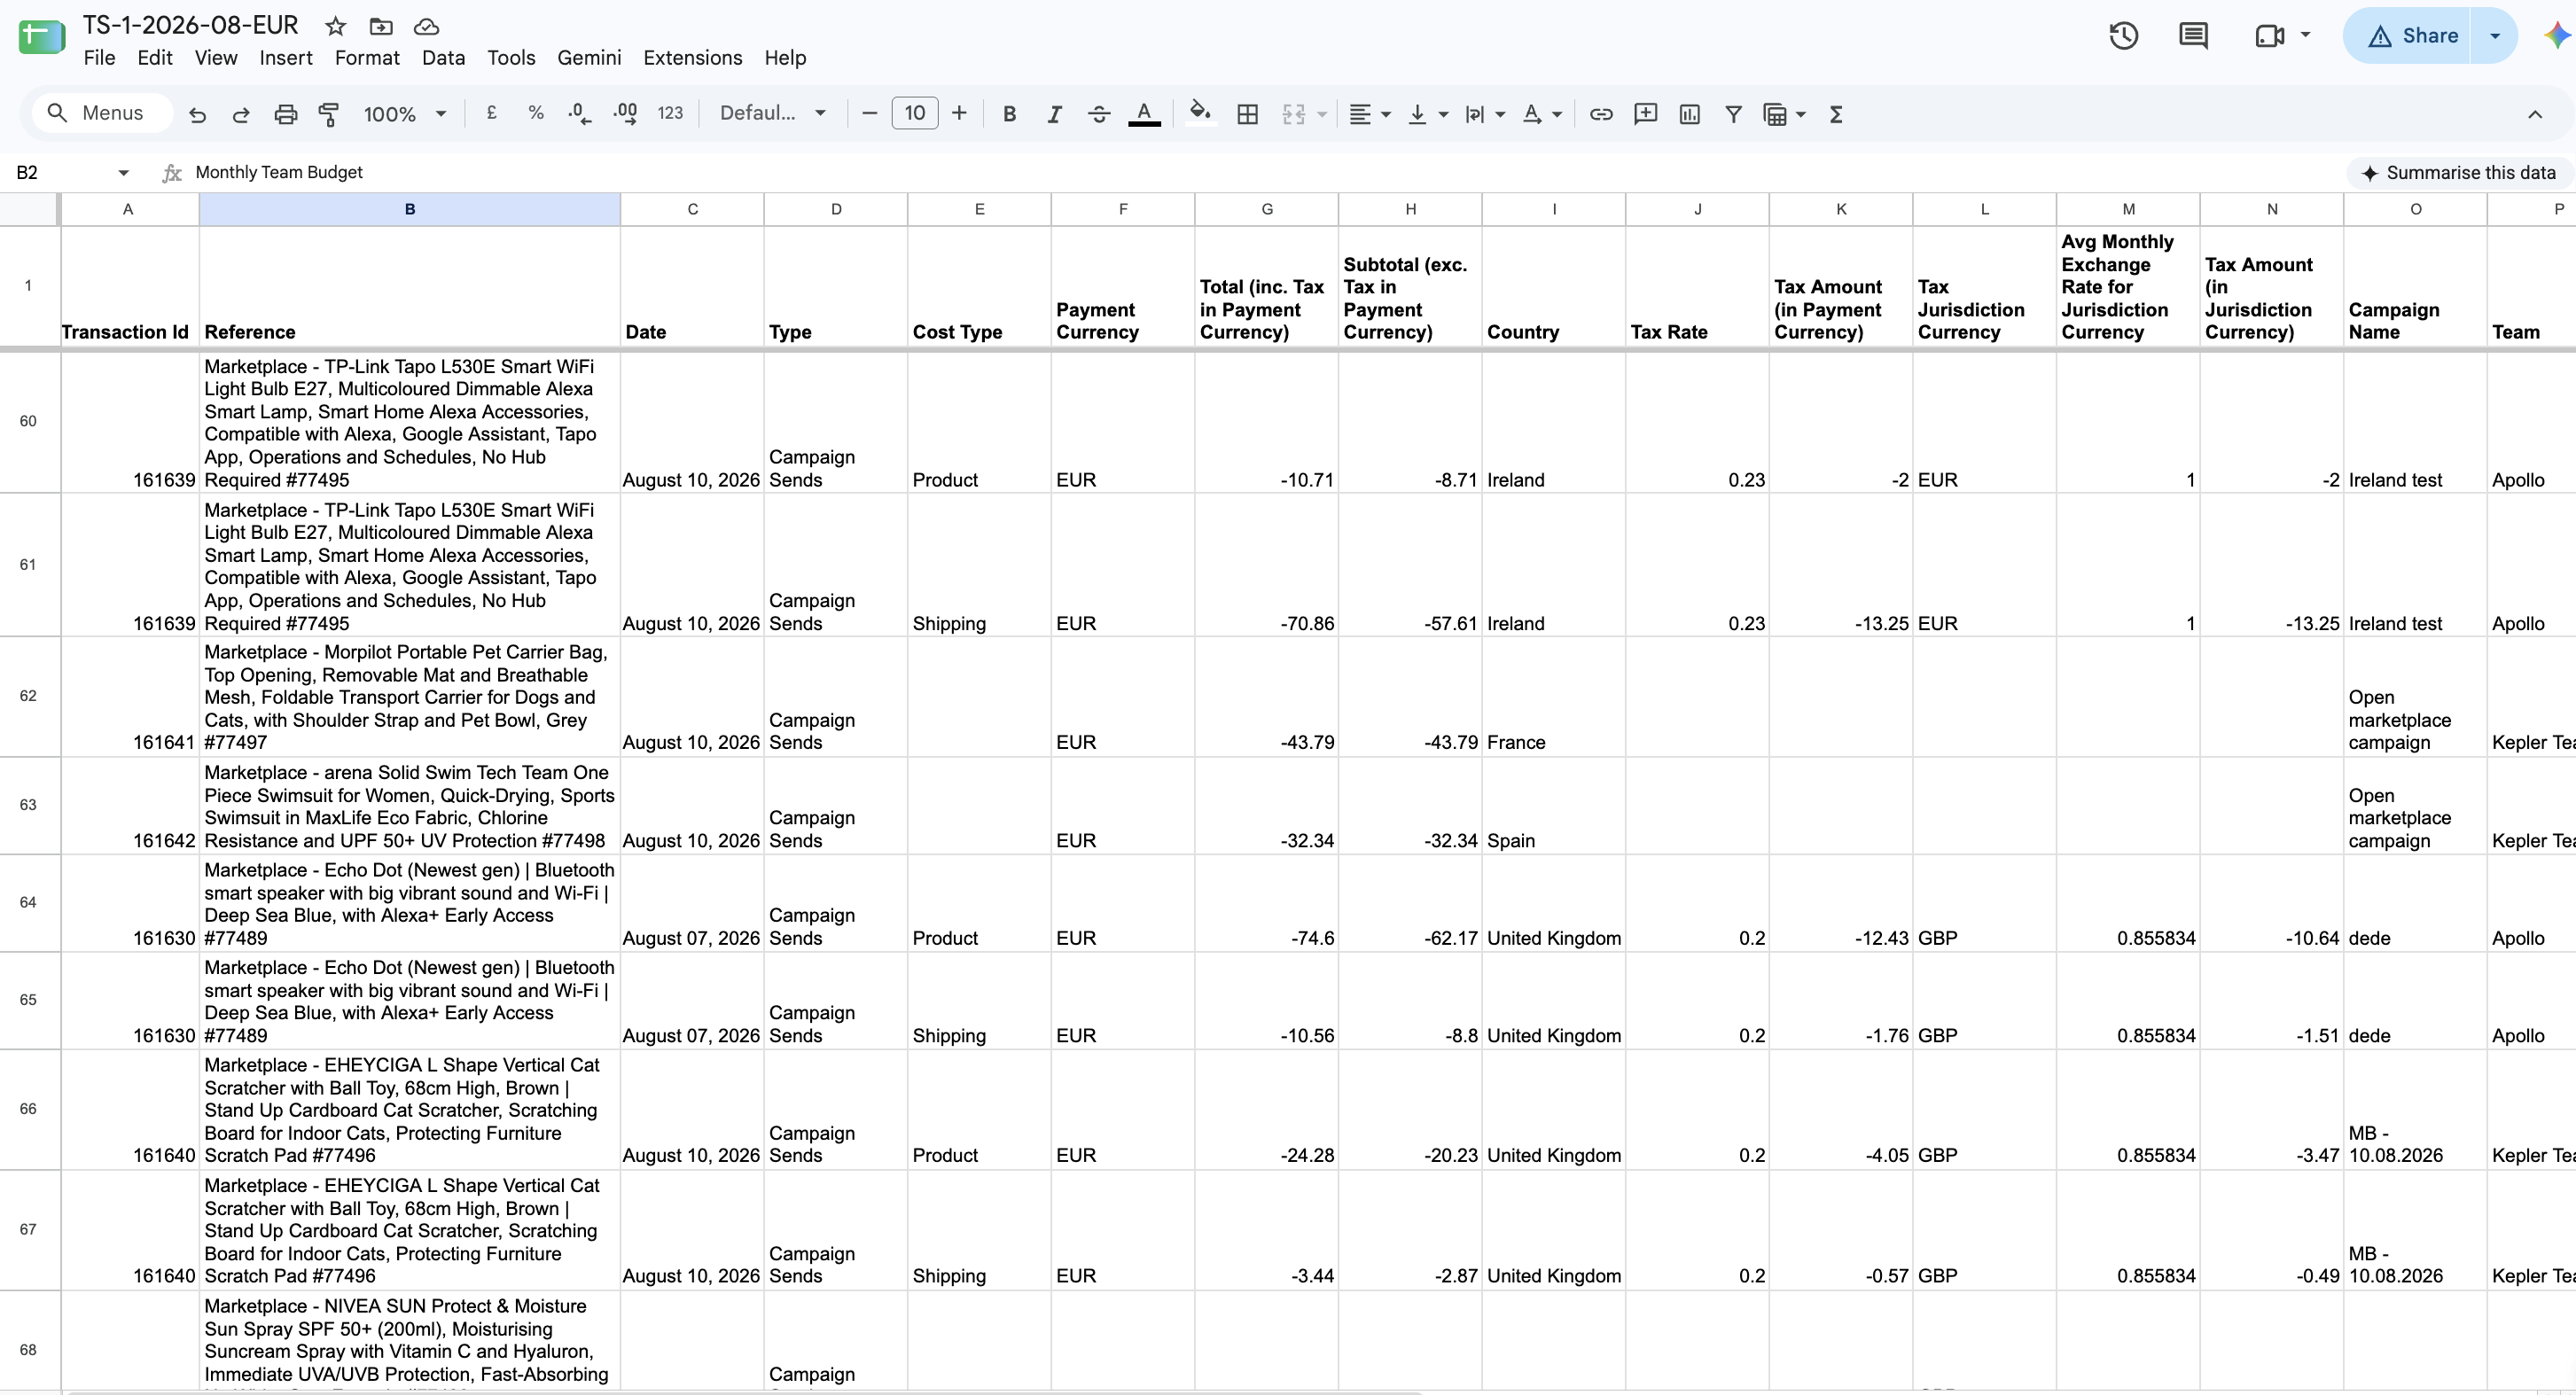The image size is (2576, 1395).
Task: View cloud save status icon
Action: click(426, 26)
